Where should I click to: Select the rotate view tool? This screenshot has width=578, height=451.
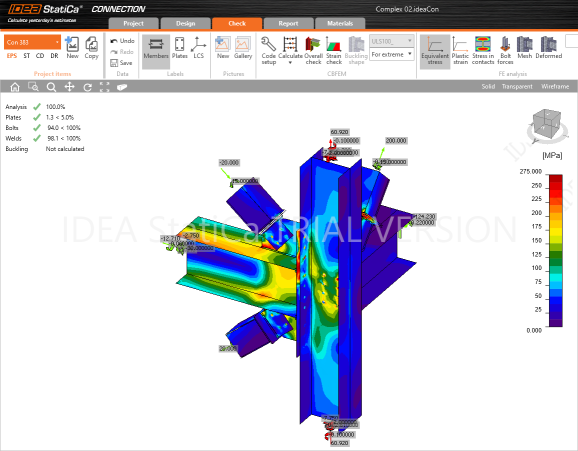tap(87, 87)
